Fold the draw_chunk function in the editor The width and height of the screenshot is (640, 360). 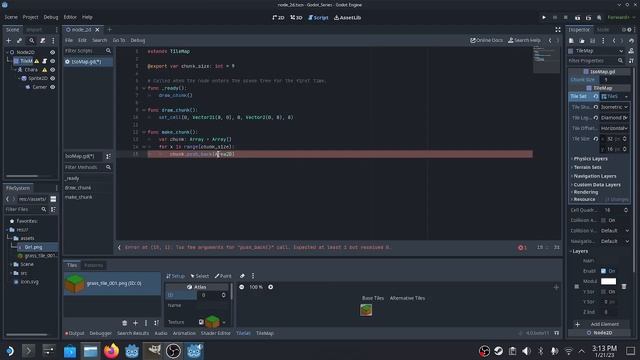[x=144, y=110]
